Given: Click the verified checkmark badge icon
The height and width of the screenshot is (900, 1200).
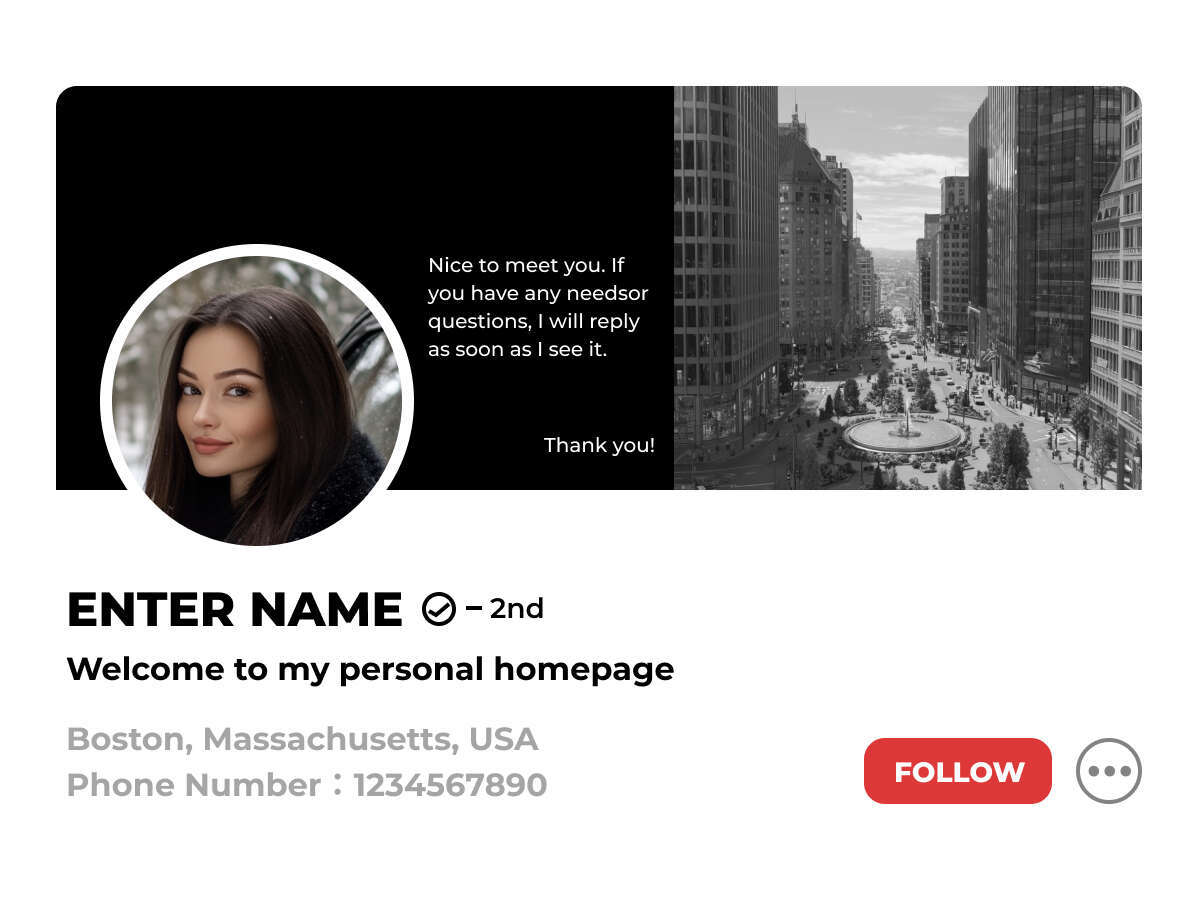Looking at the screenshot, I should pos(438,608).
